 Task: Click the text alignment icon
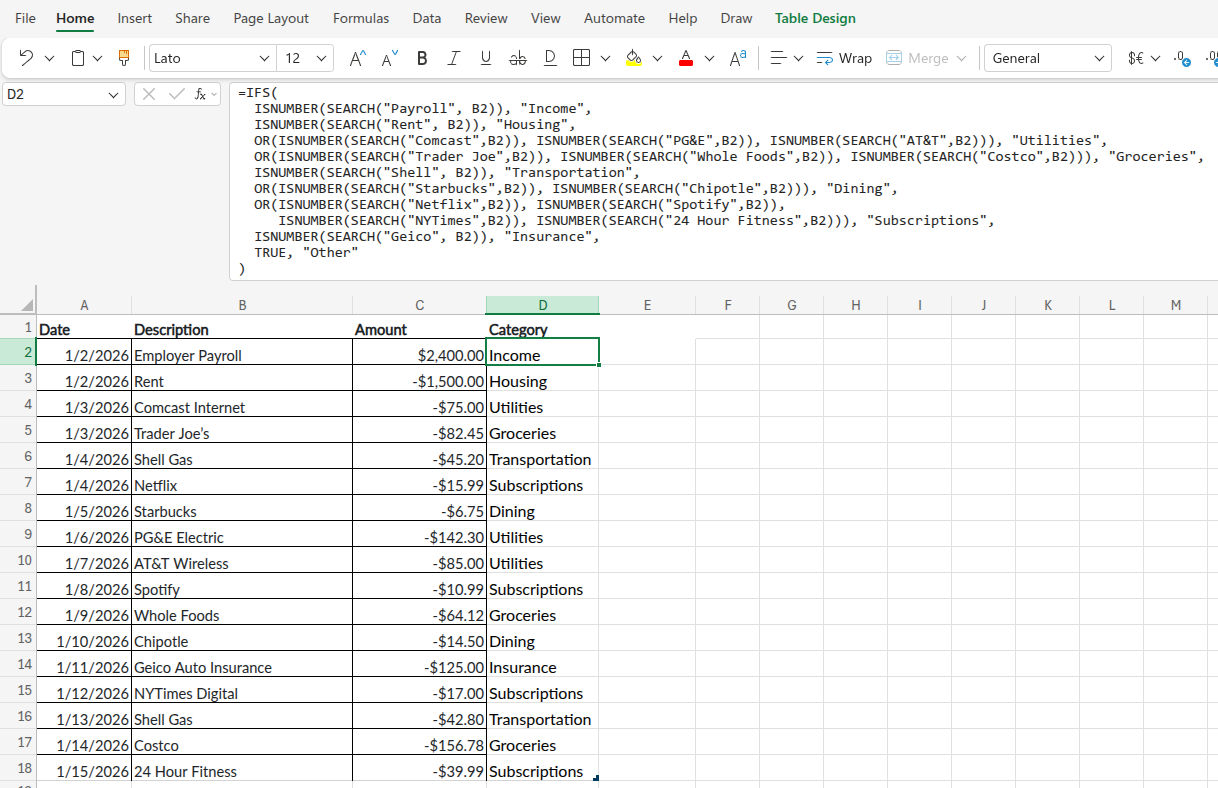780,58
